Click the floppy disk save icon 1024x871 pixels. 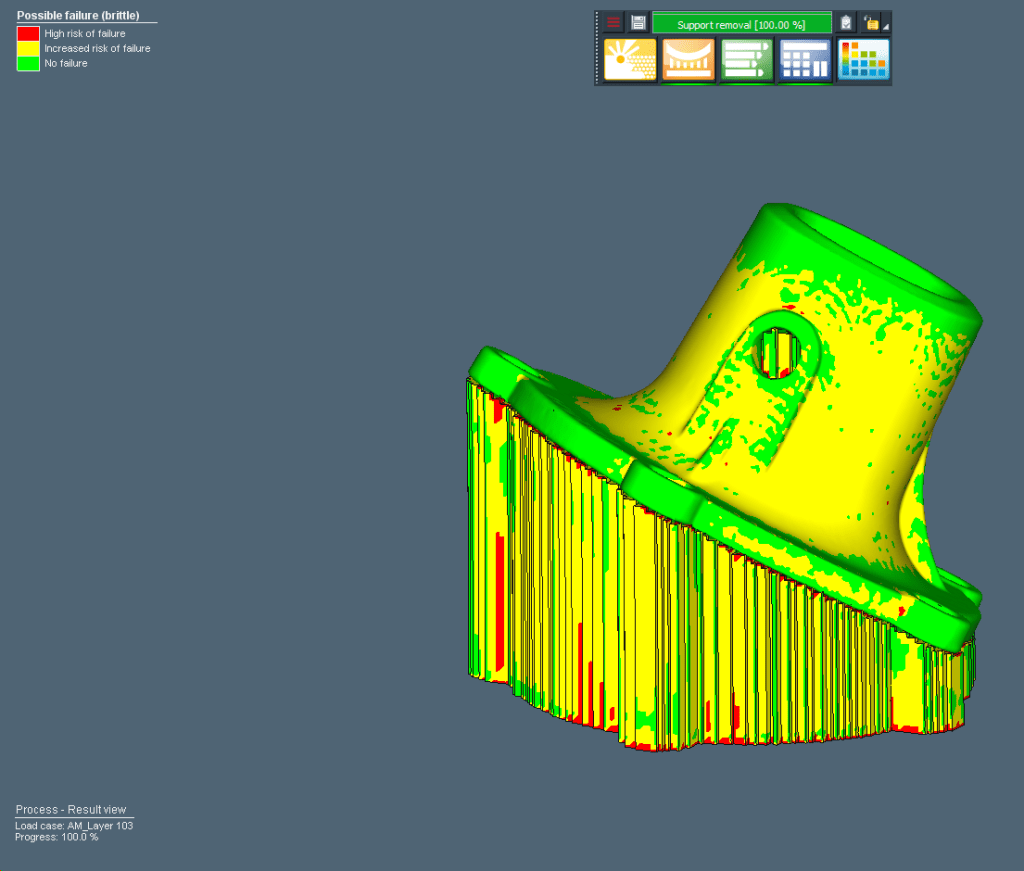[638, 23]
